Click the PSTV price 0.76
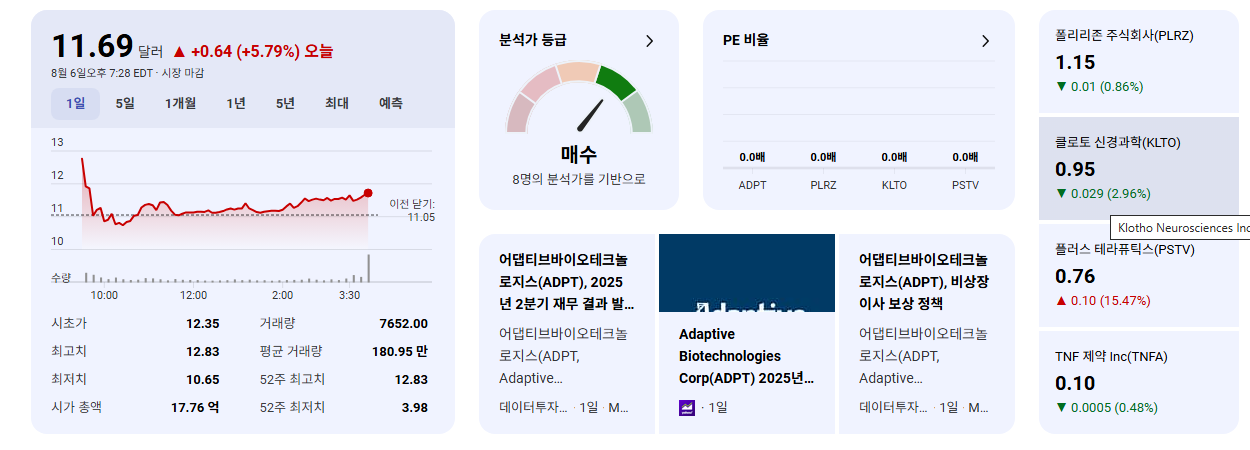1250x450 pixels. click(x=1075, y=276)
